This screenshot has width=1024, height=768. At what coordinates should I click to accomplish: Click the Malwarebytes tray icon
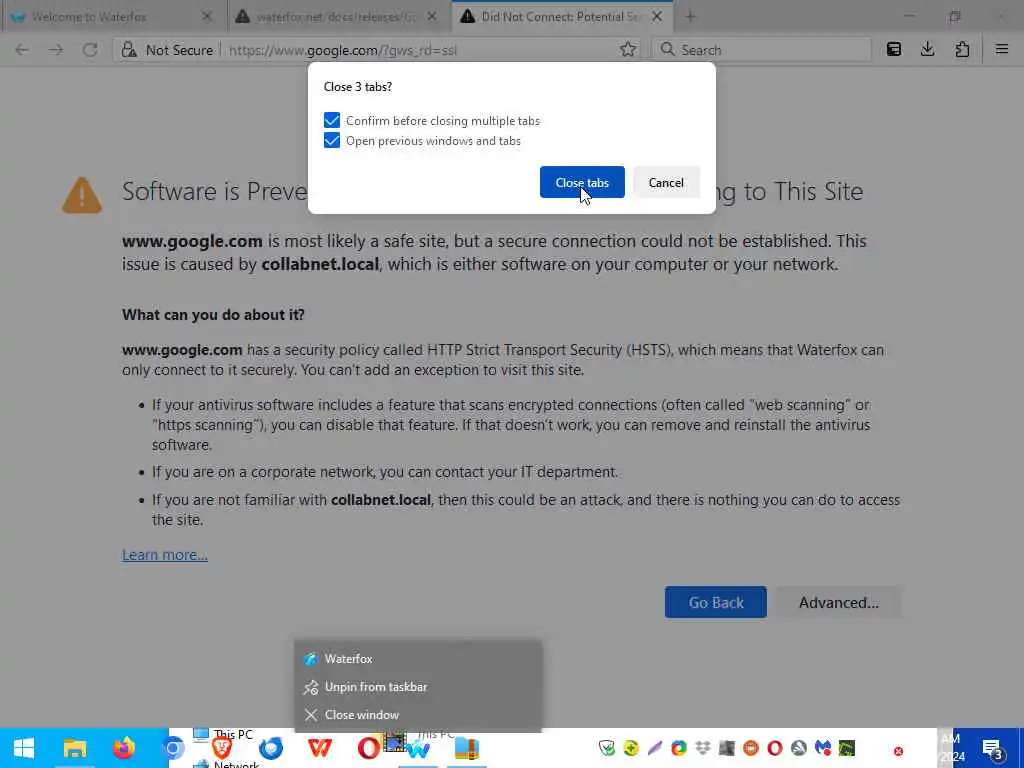(x=823, y=748)
